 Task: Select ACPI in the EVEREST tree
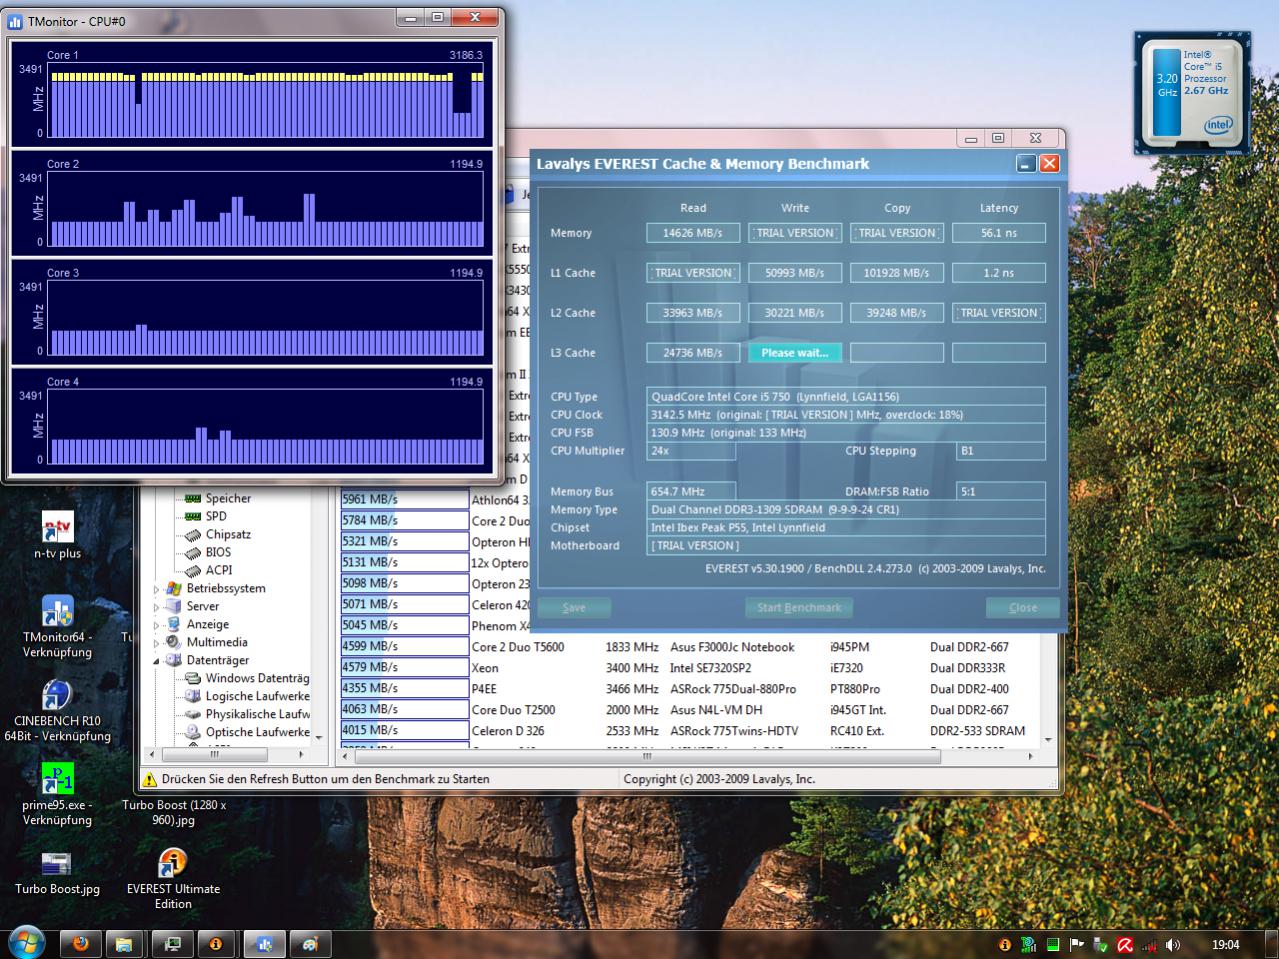click(x=219, y=570)
